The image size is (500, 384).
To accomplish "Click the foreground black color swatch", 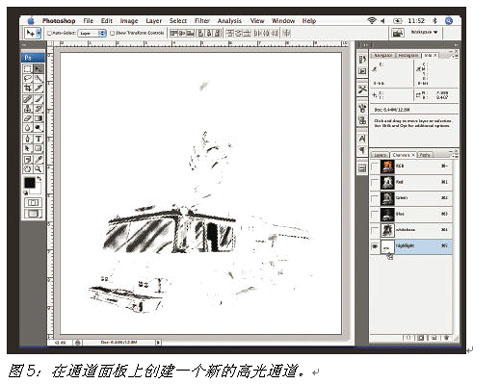I will 30,183.
